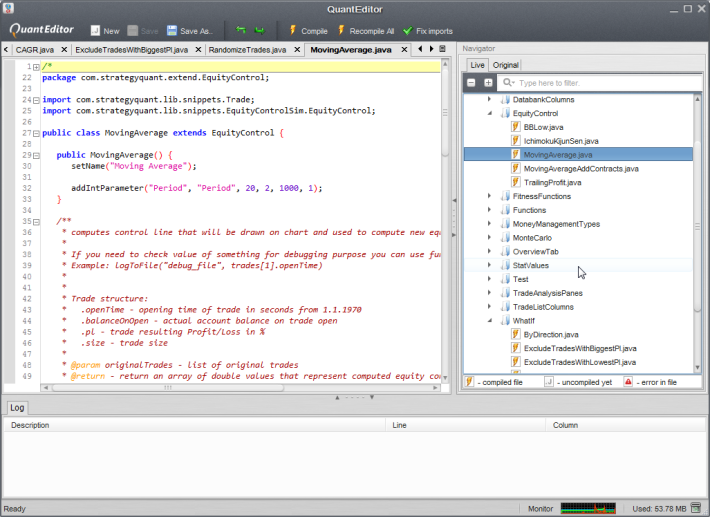Viewport: 710px width, 517px height.
Task: Click the Log tab
Action: coord(17,408)
